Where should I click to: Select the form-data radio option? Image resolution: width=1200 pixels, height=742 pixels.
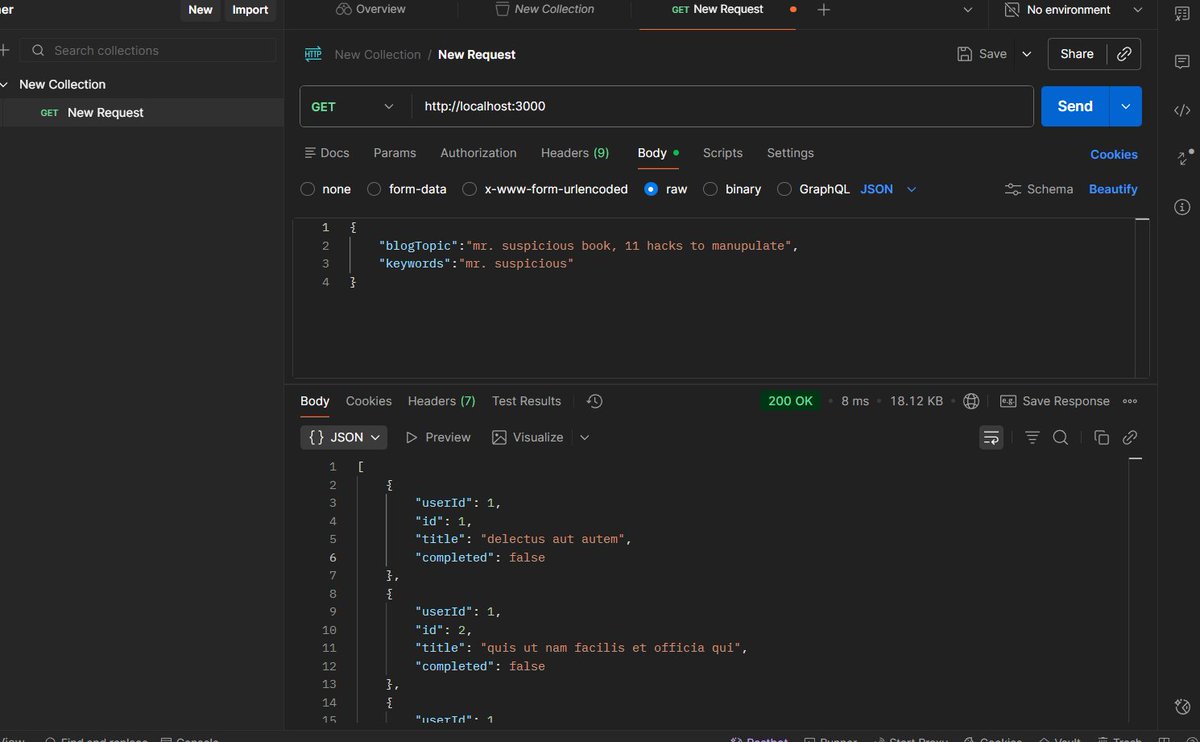374,189
